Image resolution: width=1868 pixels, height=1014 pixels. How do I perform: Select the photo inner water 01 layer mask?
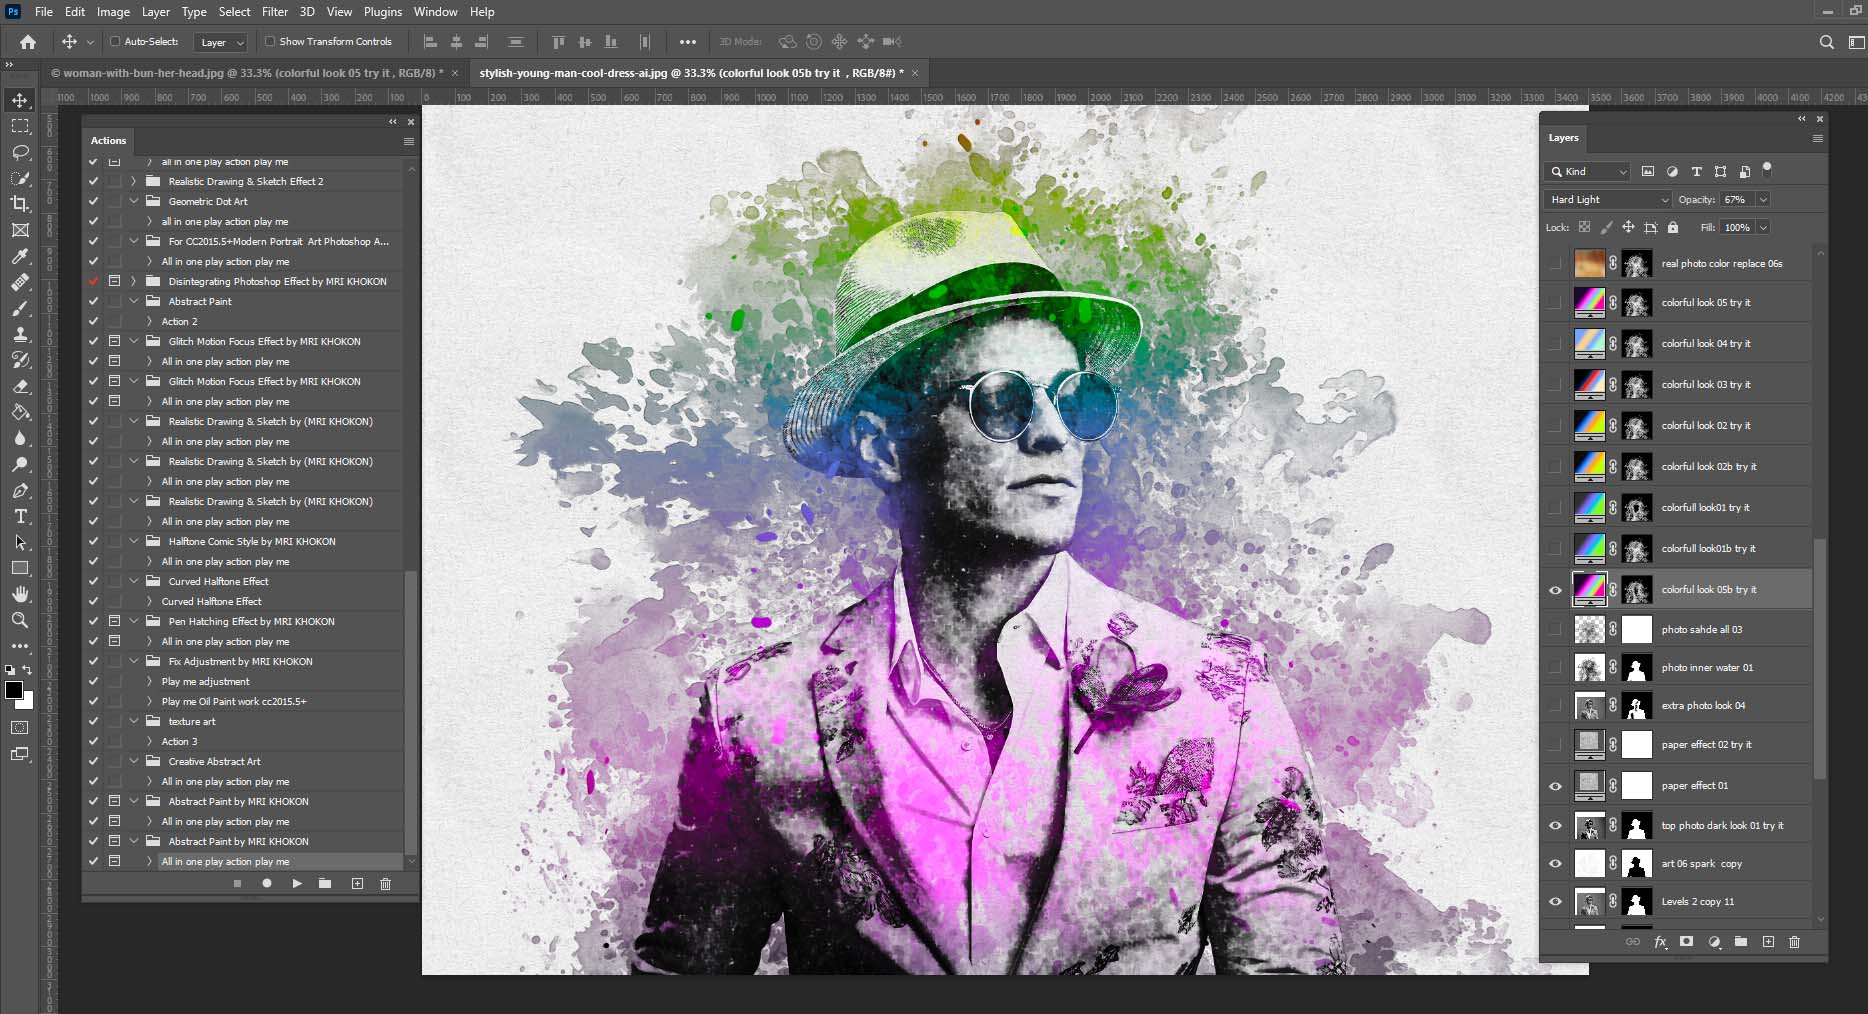pos(1636,668)
